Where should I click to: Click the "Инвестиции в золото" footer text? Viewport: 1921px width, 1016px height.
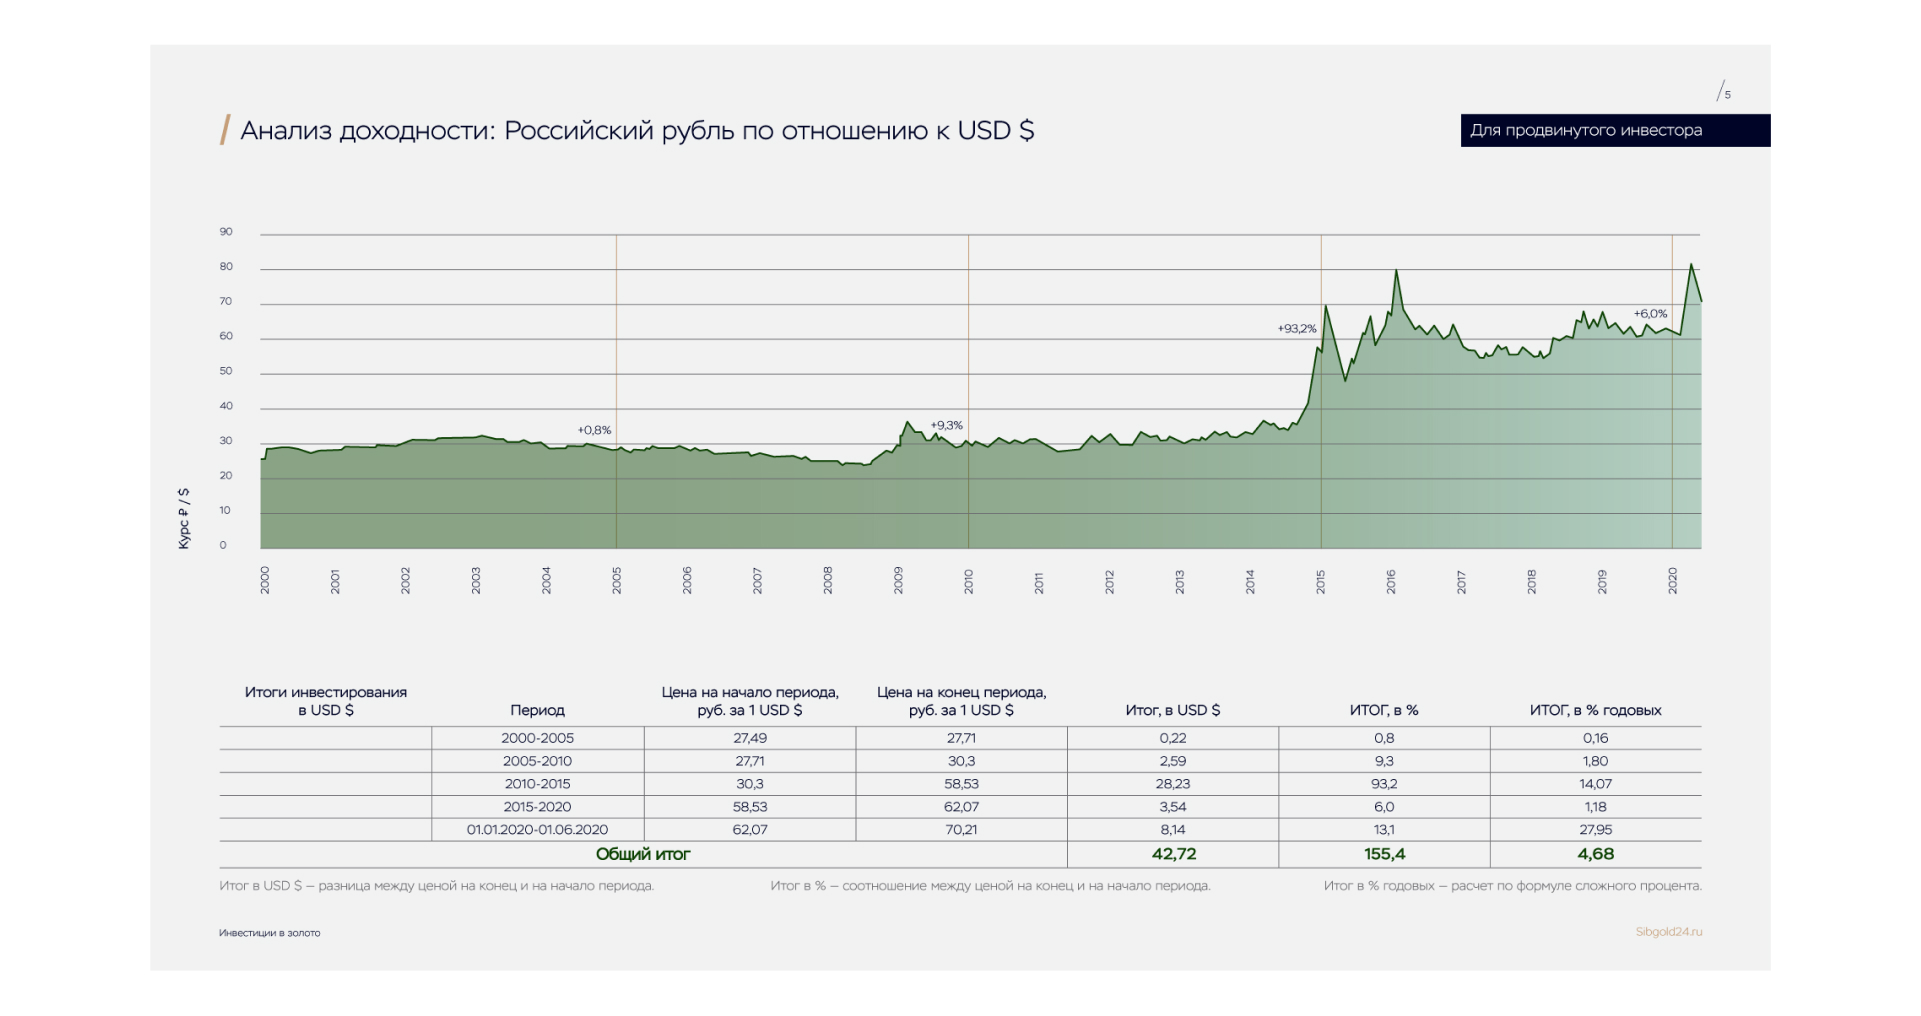point(270,933)
